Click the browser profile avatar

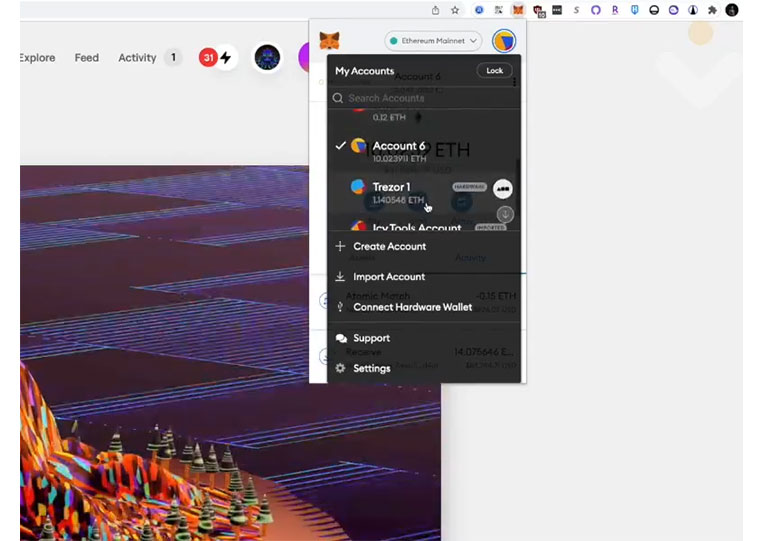pyautogui.click(x=732, y=10)
